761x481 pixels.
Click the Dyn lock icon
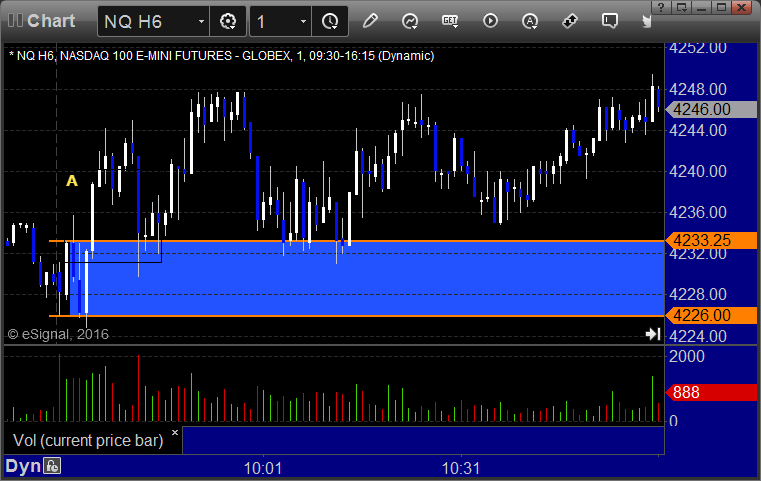(52, 466)
